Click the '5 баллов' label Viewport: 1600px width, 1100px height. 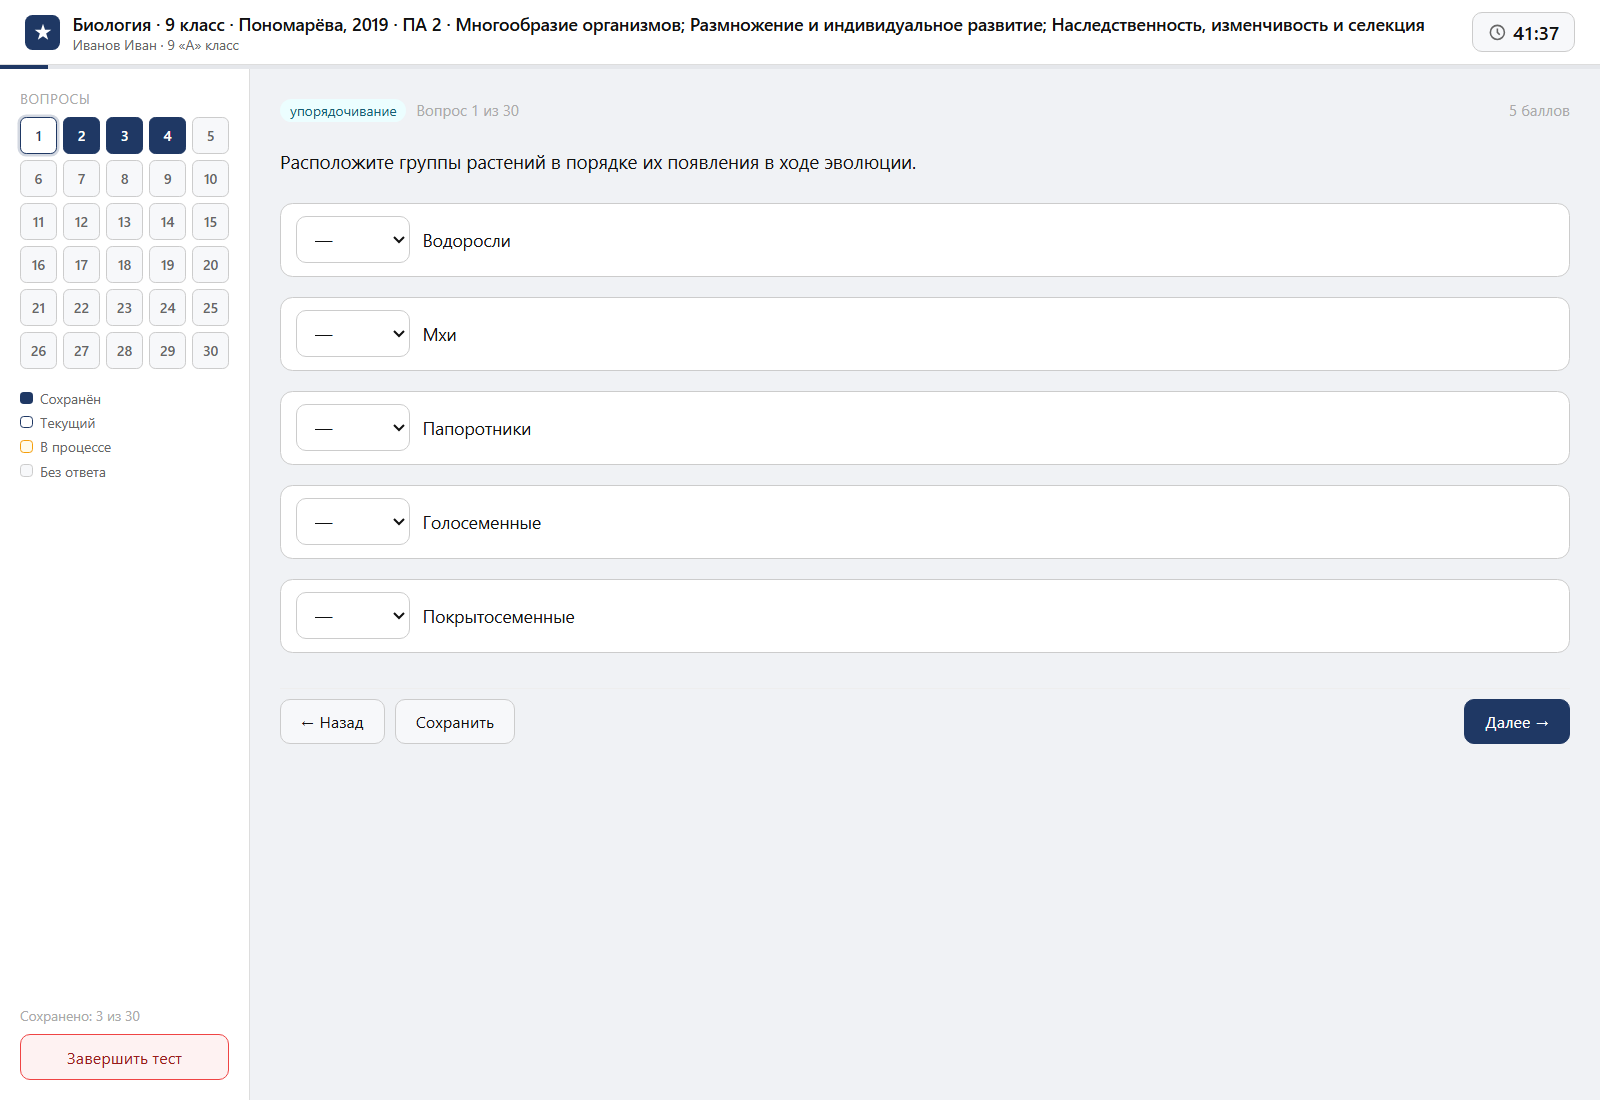pyautogui.click(x=1539, y=111)
